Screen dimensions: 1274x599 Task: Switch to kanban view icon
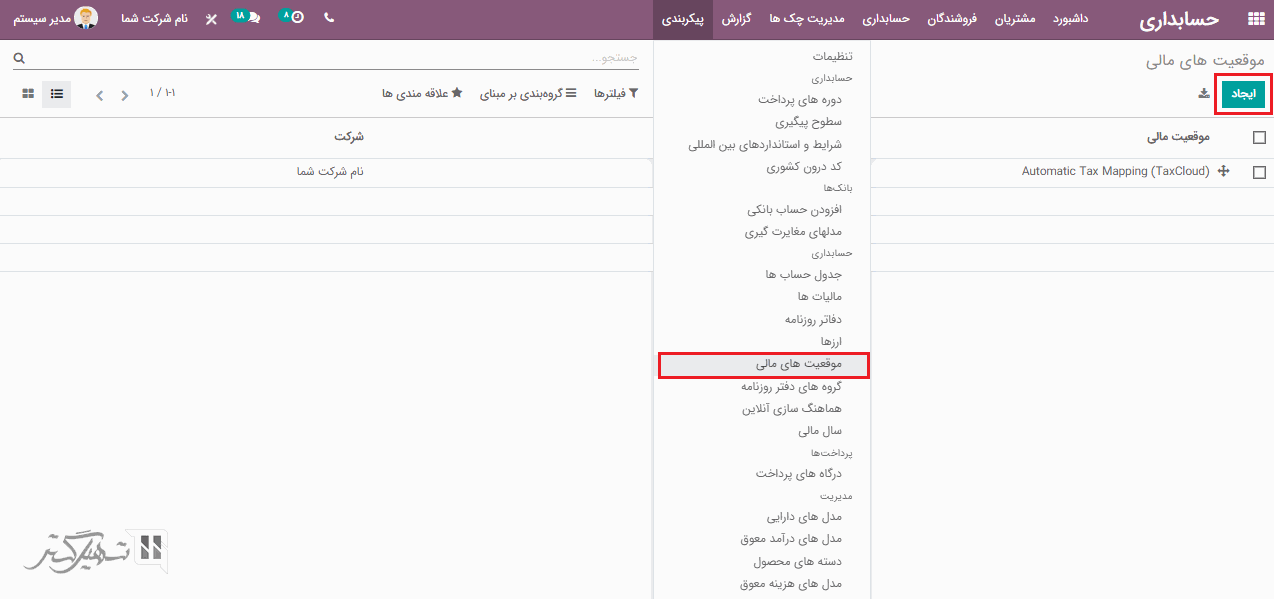click(28, 94)
